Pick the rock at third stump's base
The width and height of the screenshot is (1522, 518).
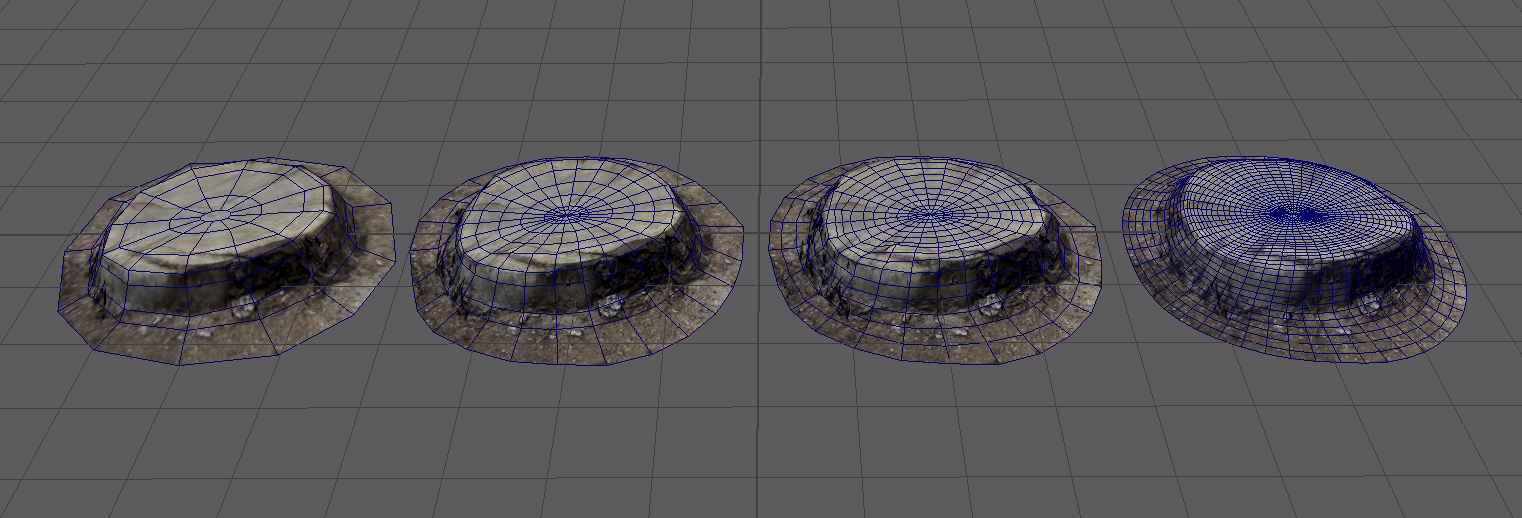click(x=992, y=303)
